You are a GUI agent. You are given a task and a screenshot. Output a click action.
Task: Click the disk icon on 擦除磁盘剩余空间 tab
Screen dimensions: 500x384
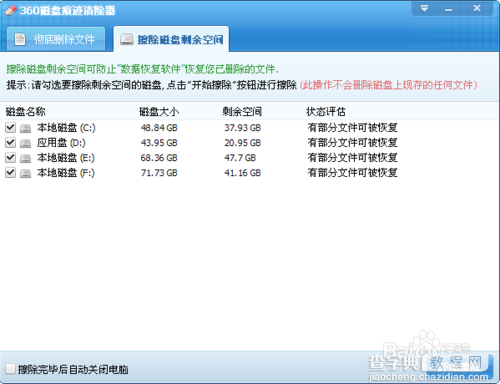click(x=127, y=39)
